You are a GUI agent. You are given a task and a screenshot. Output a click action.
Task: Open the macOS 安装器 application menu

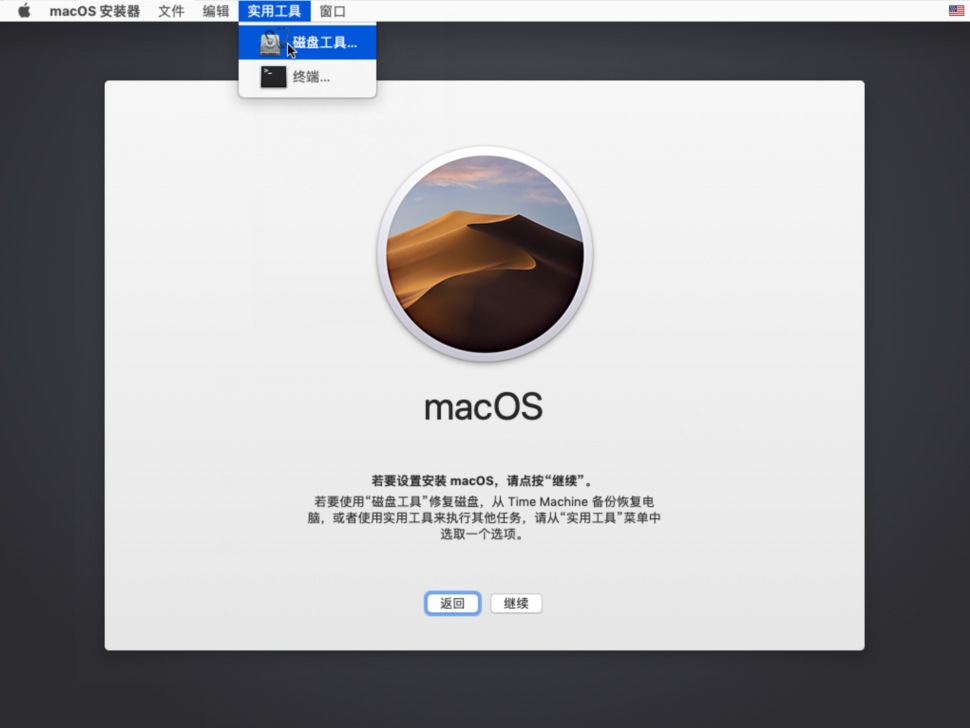[x=95, y=11]
